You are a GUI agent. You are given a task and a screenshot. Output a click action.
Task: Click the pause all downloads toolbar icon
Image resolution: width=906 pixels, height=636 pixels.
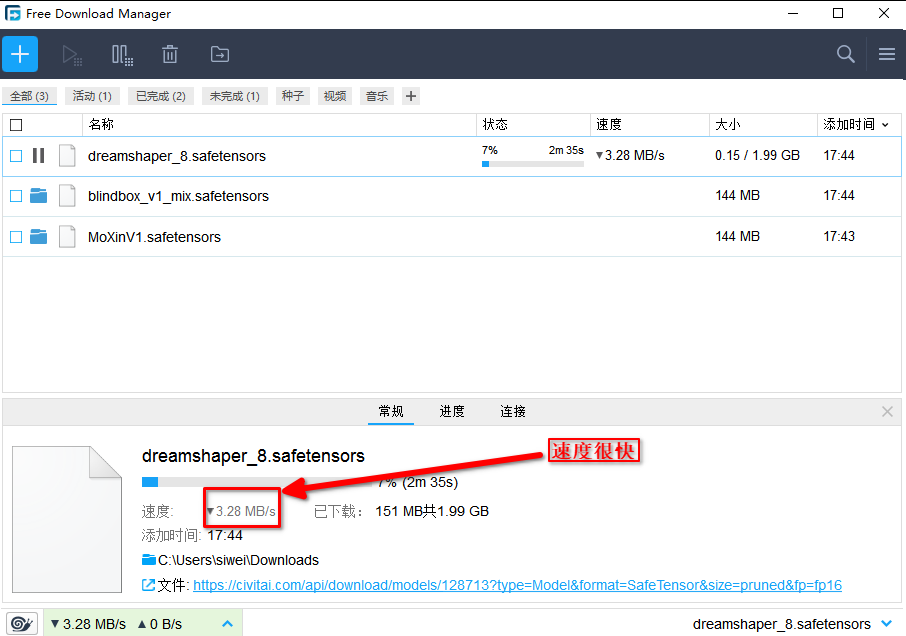coord(122,55)
